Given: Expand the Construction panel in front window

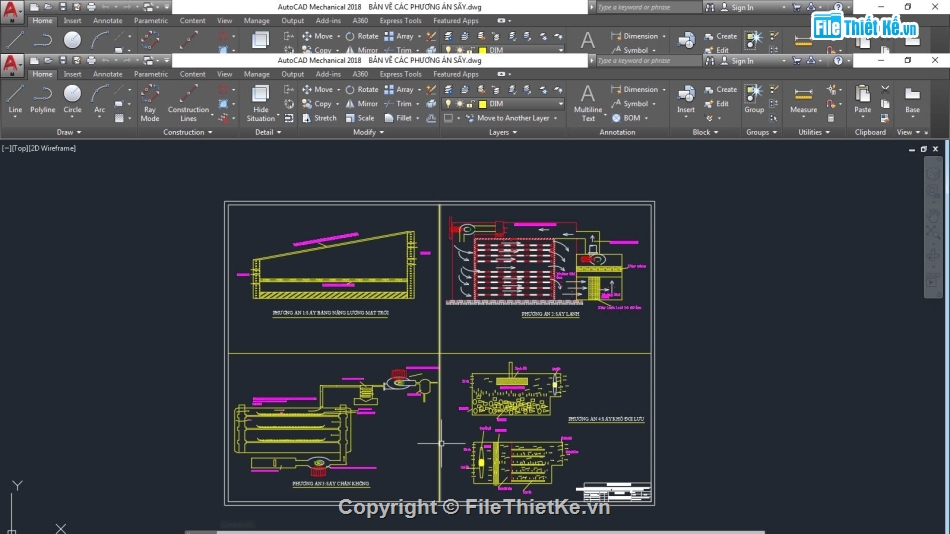Looking at the screenshot, I should click(x=188, y=132).
